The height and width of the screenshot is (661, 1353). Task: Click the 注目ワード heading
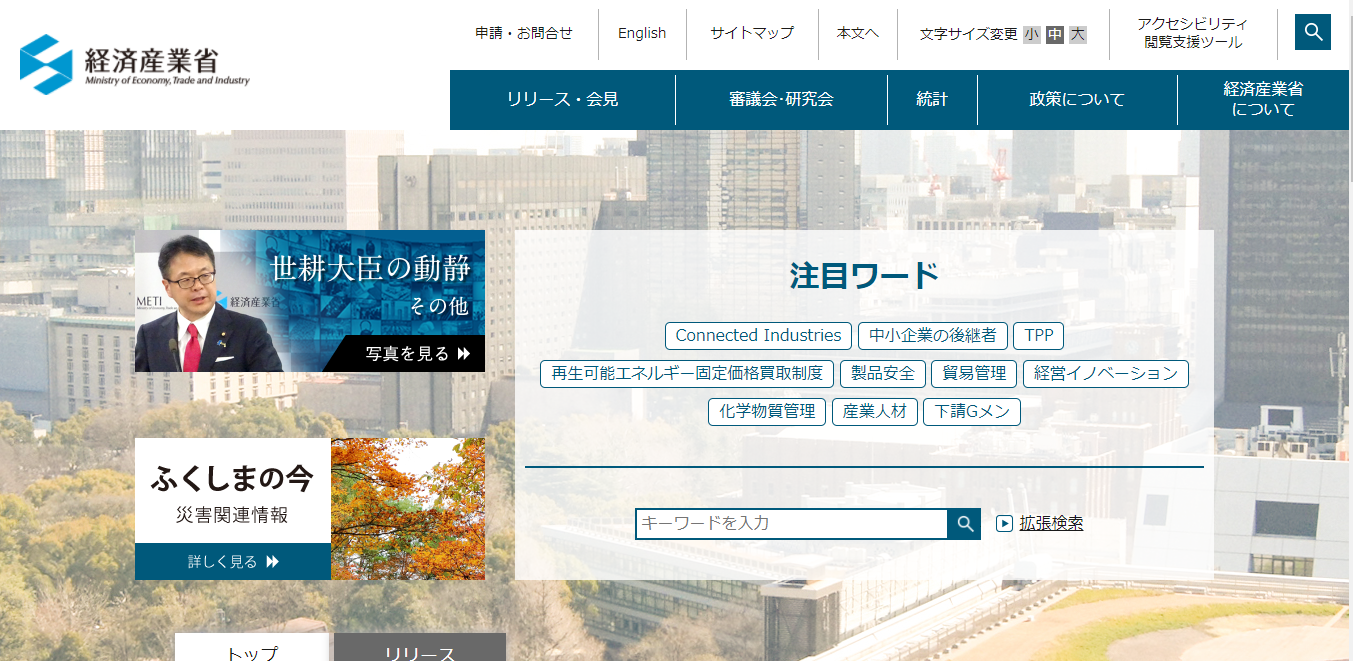pyautogui.click(x=864, y=275)
